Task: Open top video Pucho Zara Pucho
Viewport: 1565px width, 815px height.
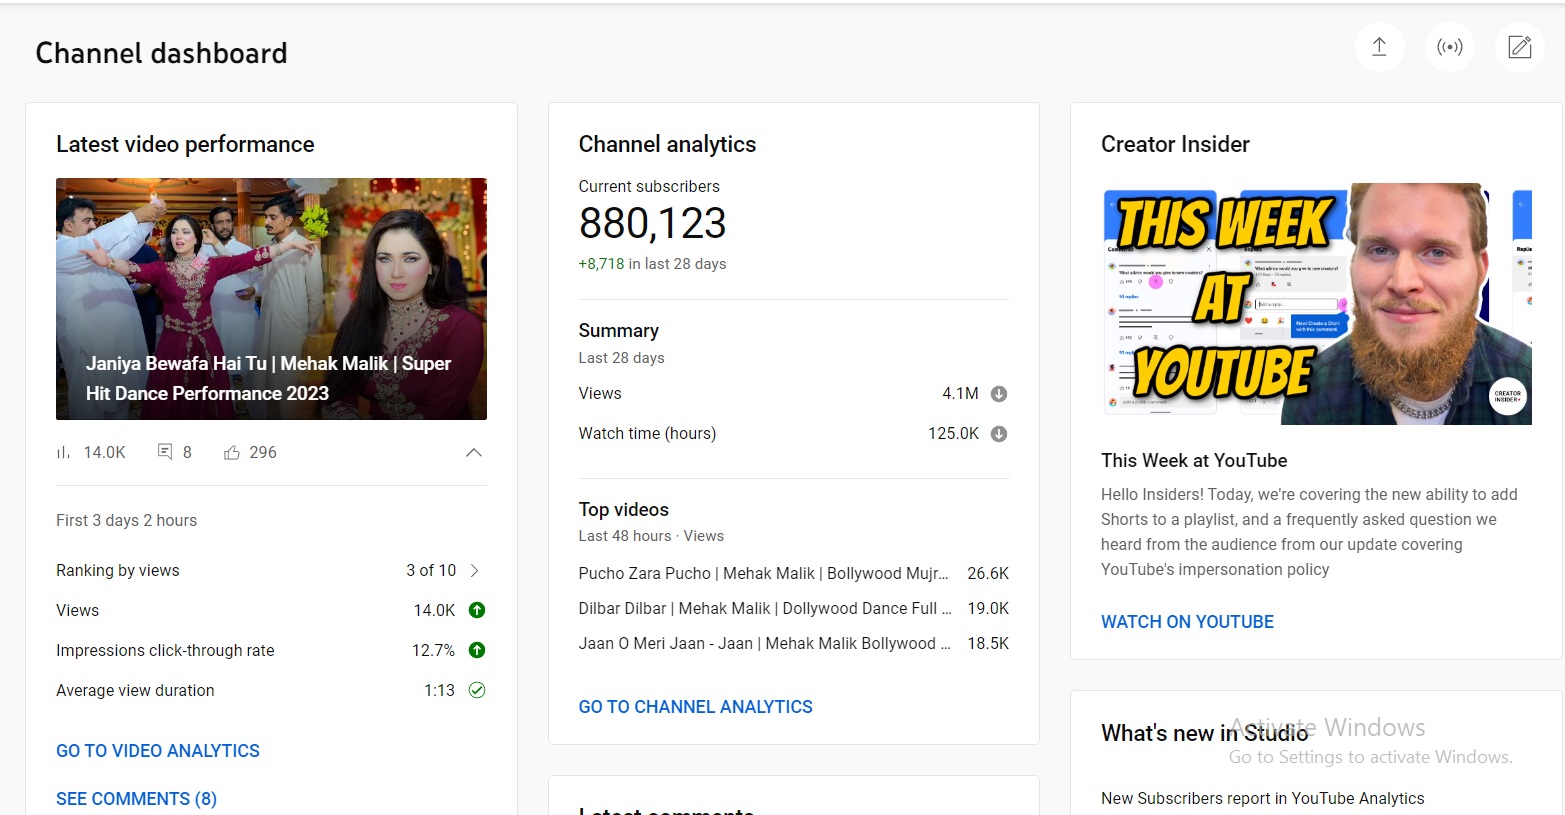Action: (x=764, y=573)
